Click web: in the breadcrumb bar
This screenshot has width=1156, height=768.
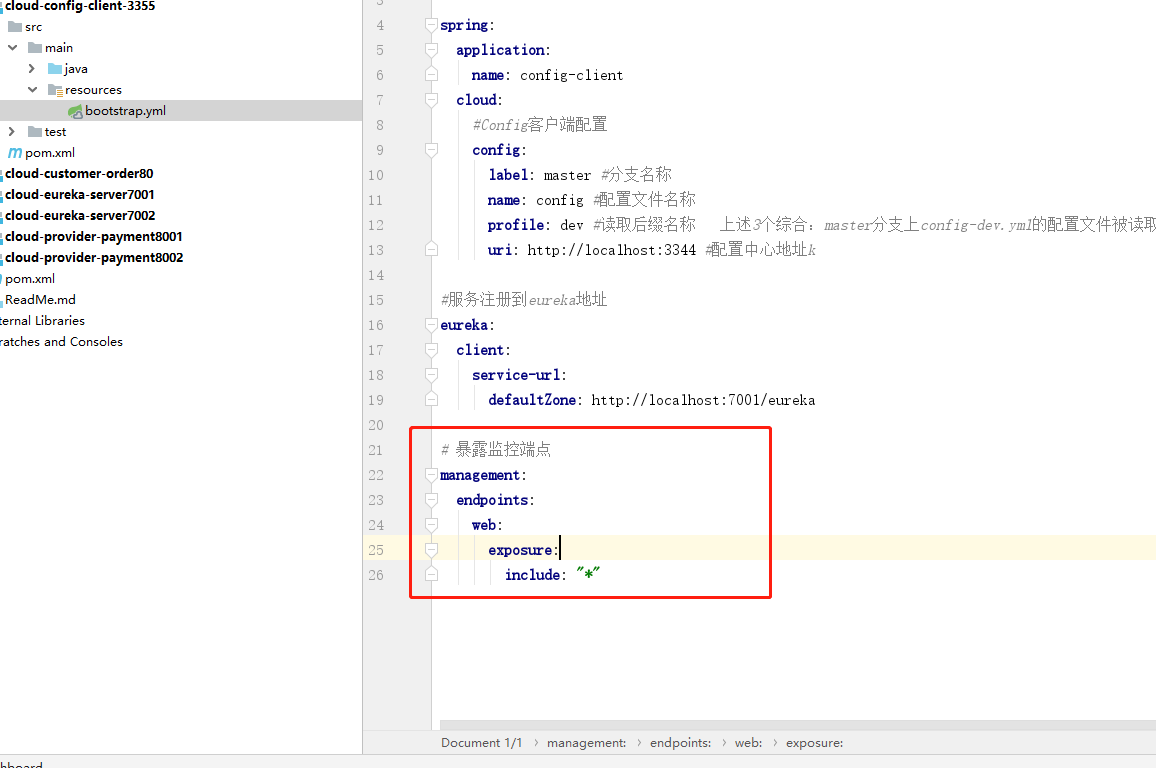(748, 743)
